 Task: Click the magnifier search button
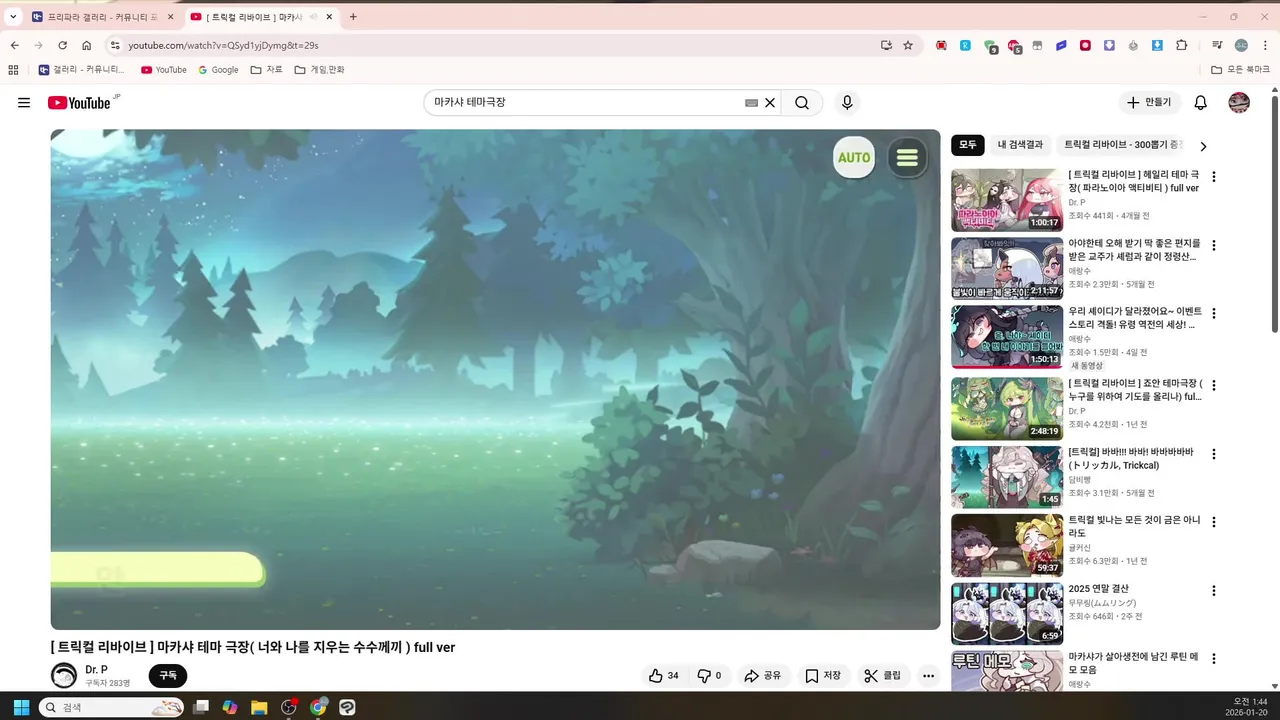tap(802, 102)
